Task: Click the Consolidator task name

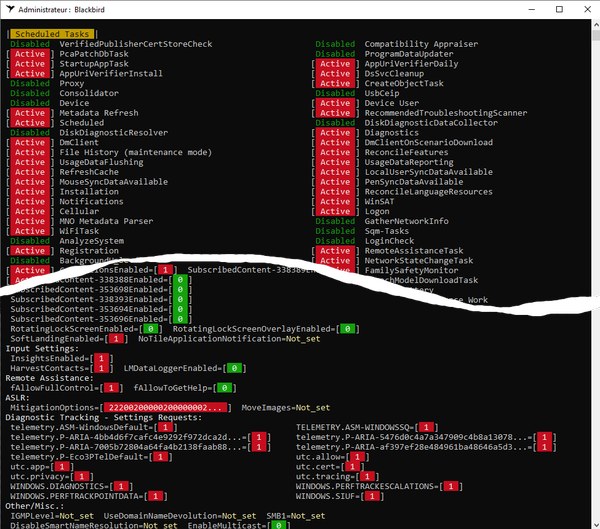Action: (89, 93)
